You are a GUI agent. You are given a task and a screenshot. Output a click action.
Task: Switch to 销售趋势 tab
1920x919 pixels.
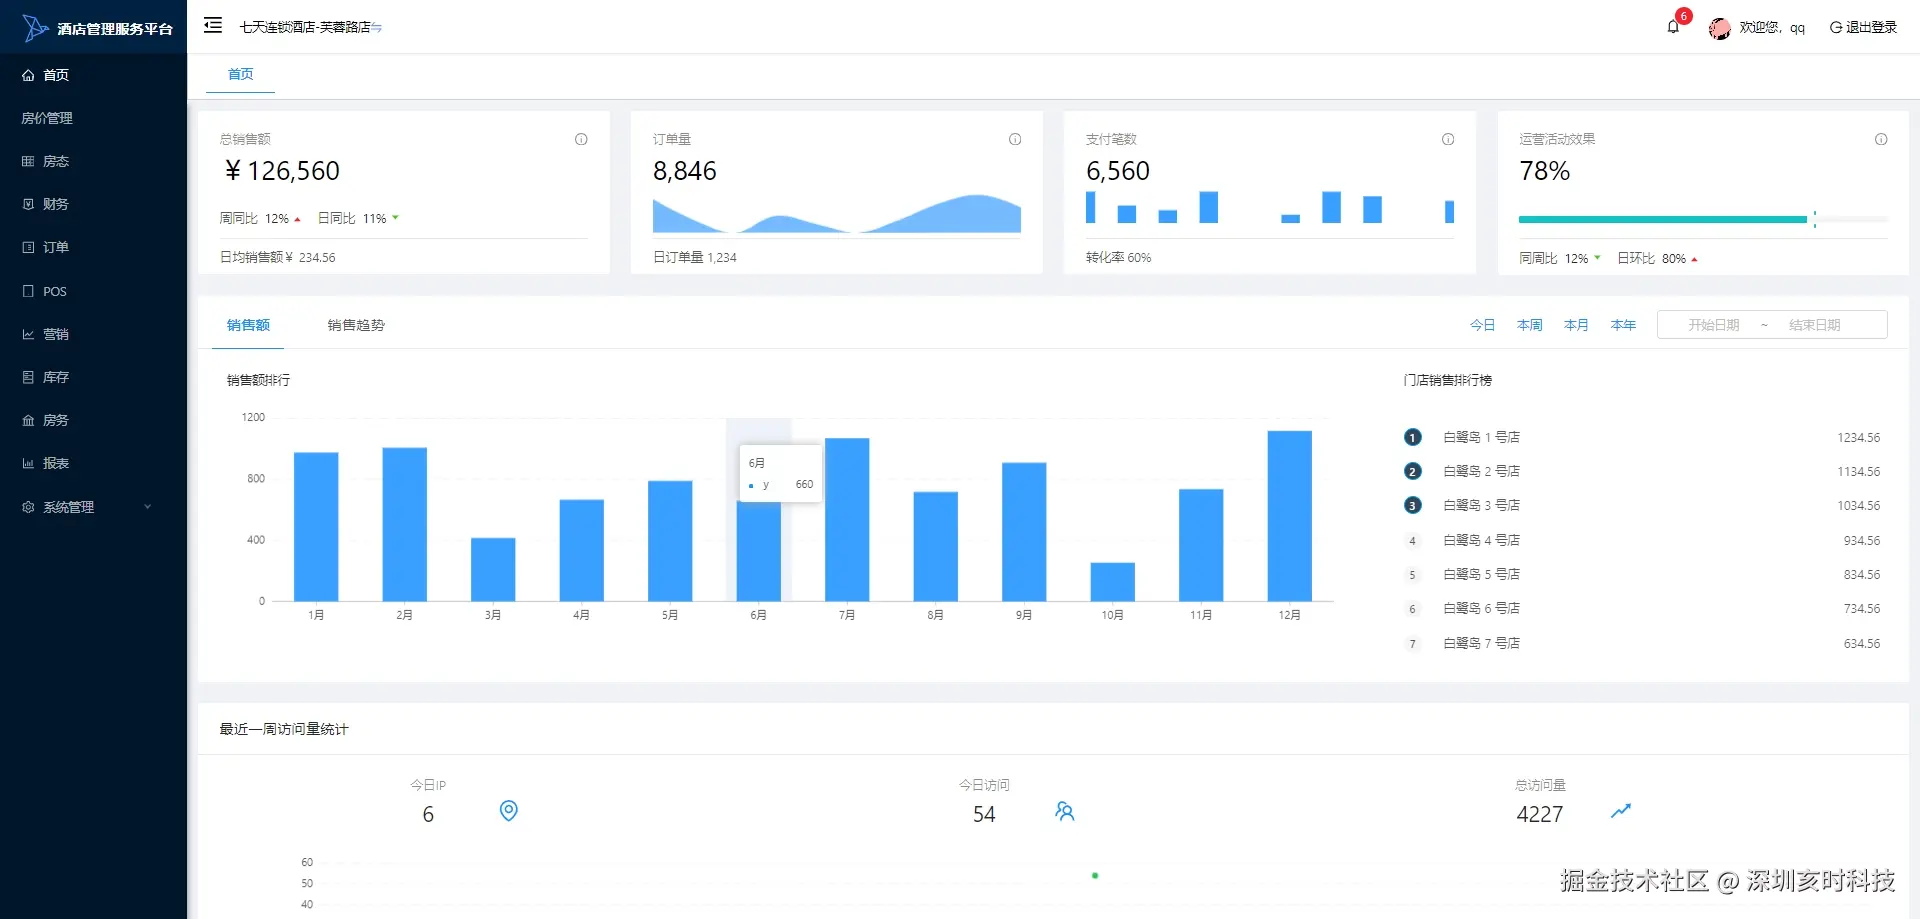[x=356, y=325]
